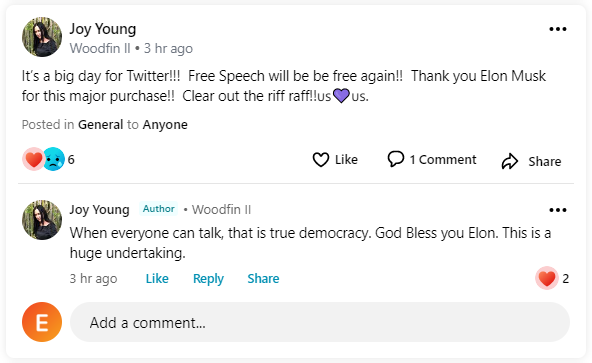Click the 1 Comment button
The image size is (592, 363).
pos(432,159)
